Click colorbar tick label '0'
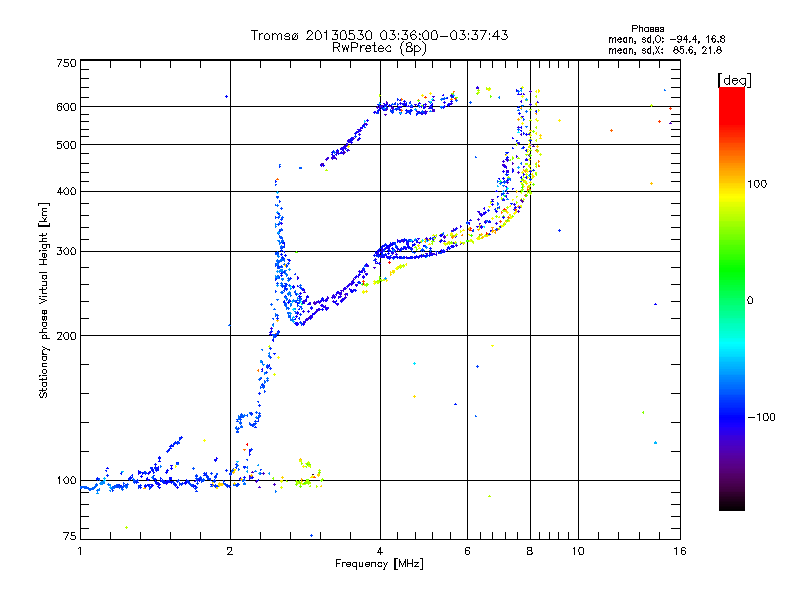This screenshot has height=600, width=800. point(750,301)
